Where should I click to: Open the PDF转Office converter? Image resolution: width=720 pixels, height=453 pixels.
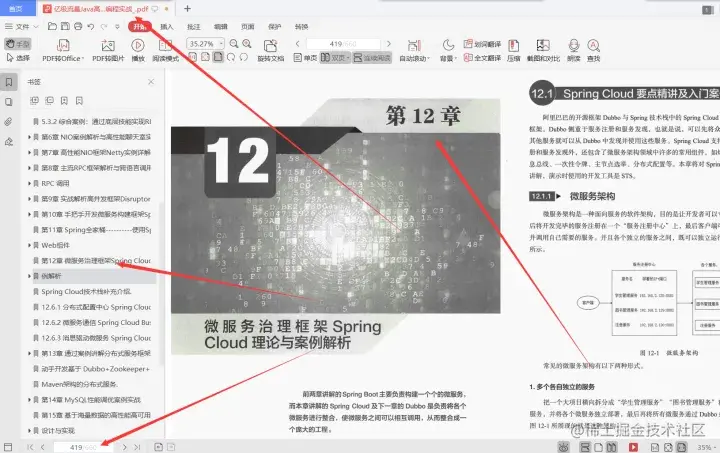63,50
